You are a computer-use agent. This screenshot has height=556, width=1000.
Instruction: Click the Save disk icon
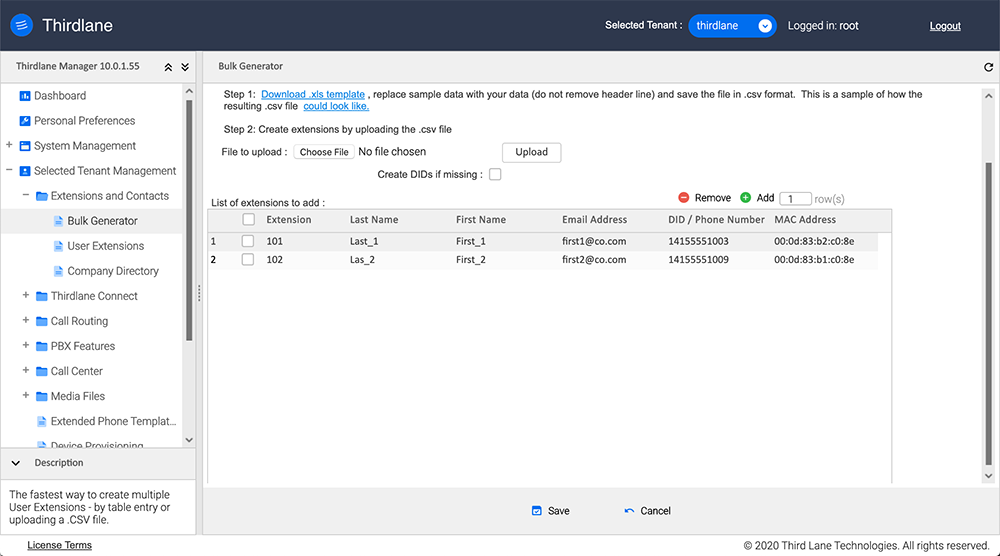pyautogui.click(x=537, y=511)
